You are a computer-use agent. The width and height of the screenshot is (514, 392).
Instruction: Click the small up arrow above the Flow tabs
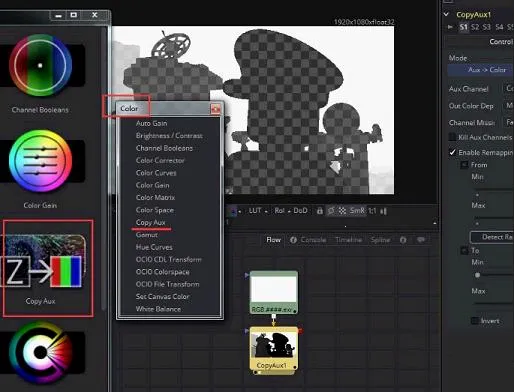pos(435,223)
